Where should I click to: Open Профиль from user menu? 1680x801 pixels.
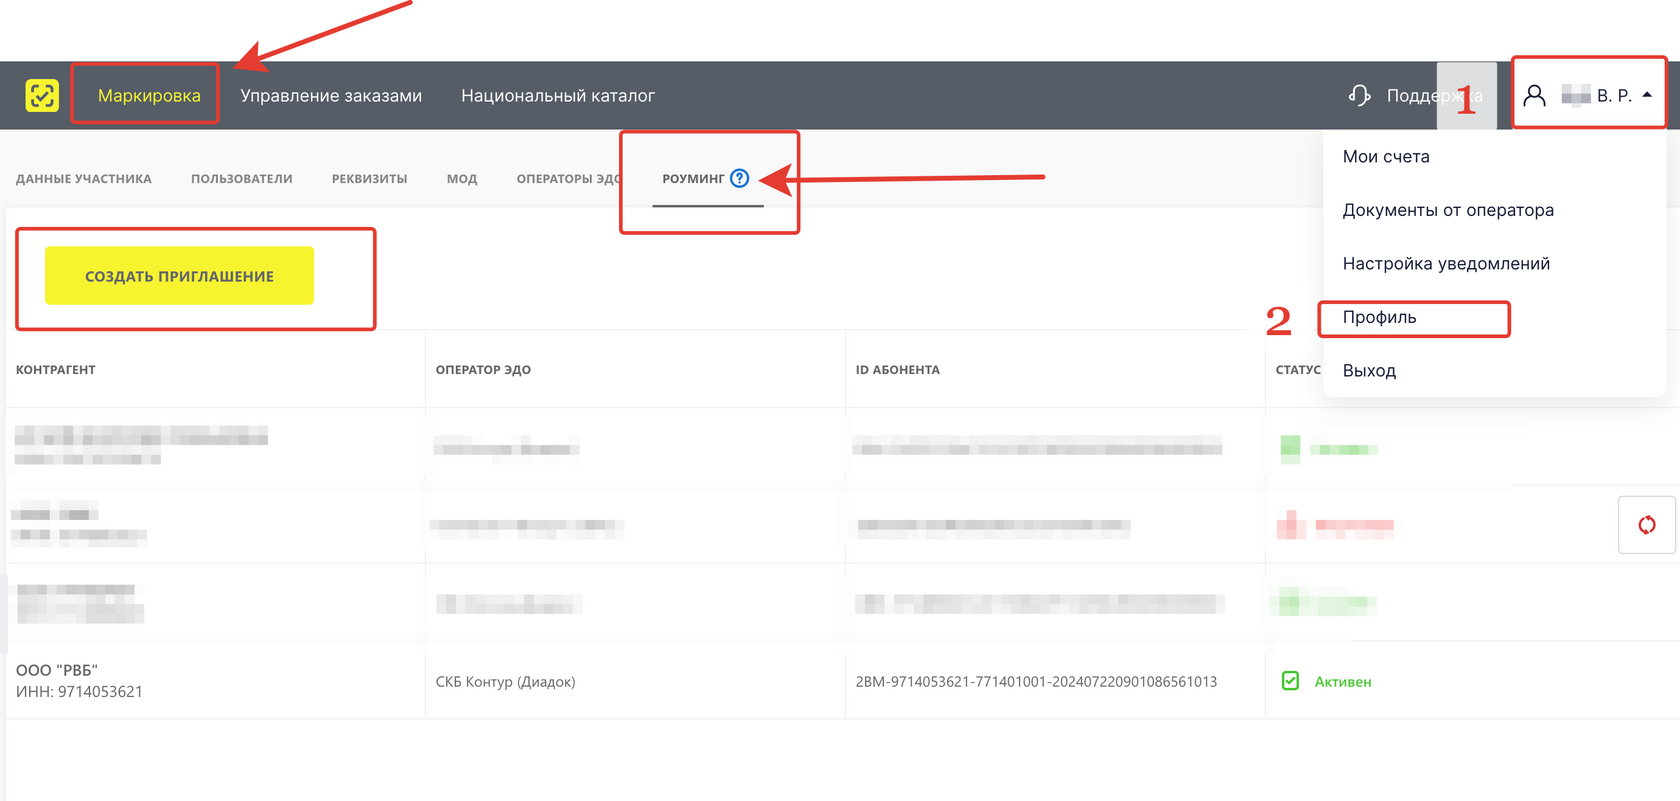tap(1380, 318)
